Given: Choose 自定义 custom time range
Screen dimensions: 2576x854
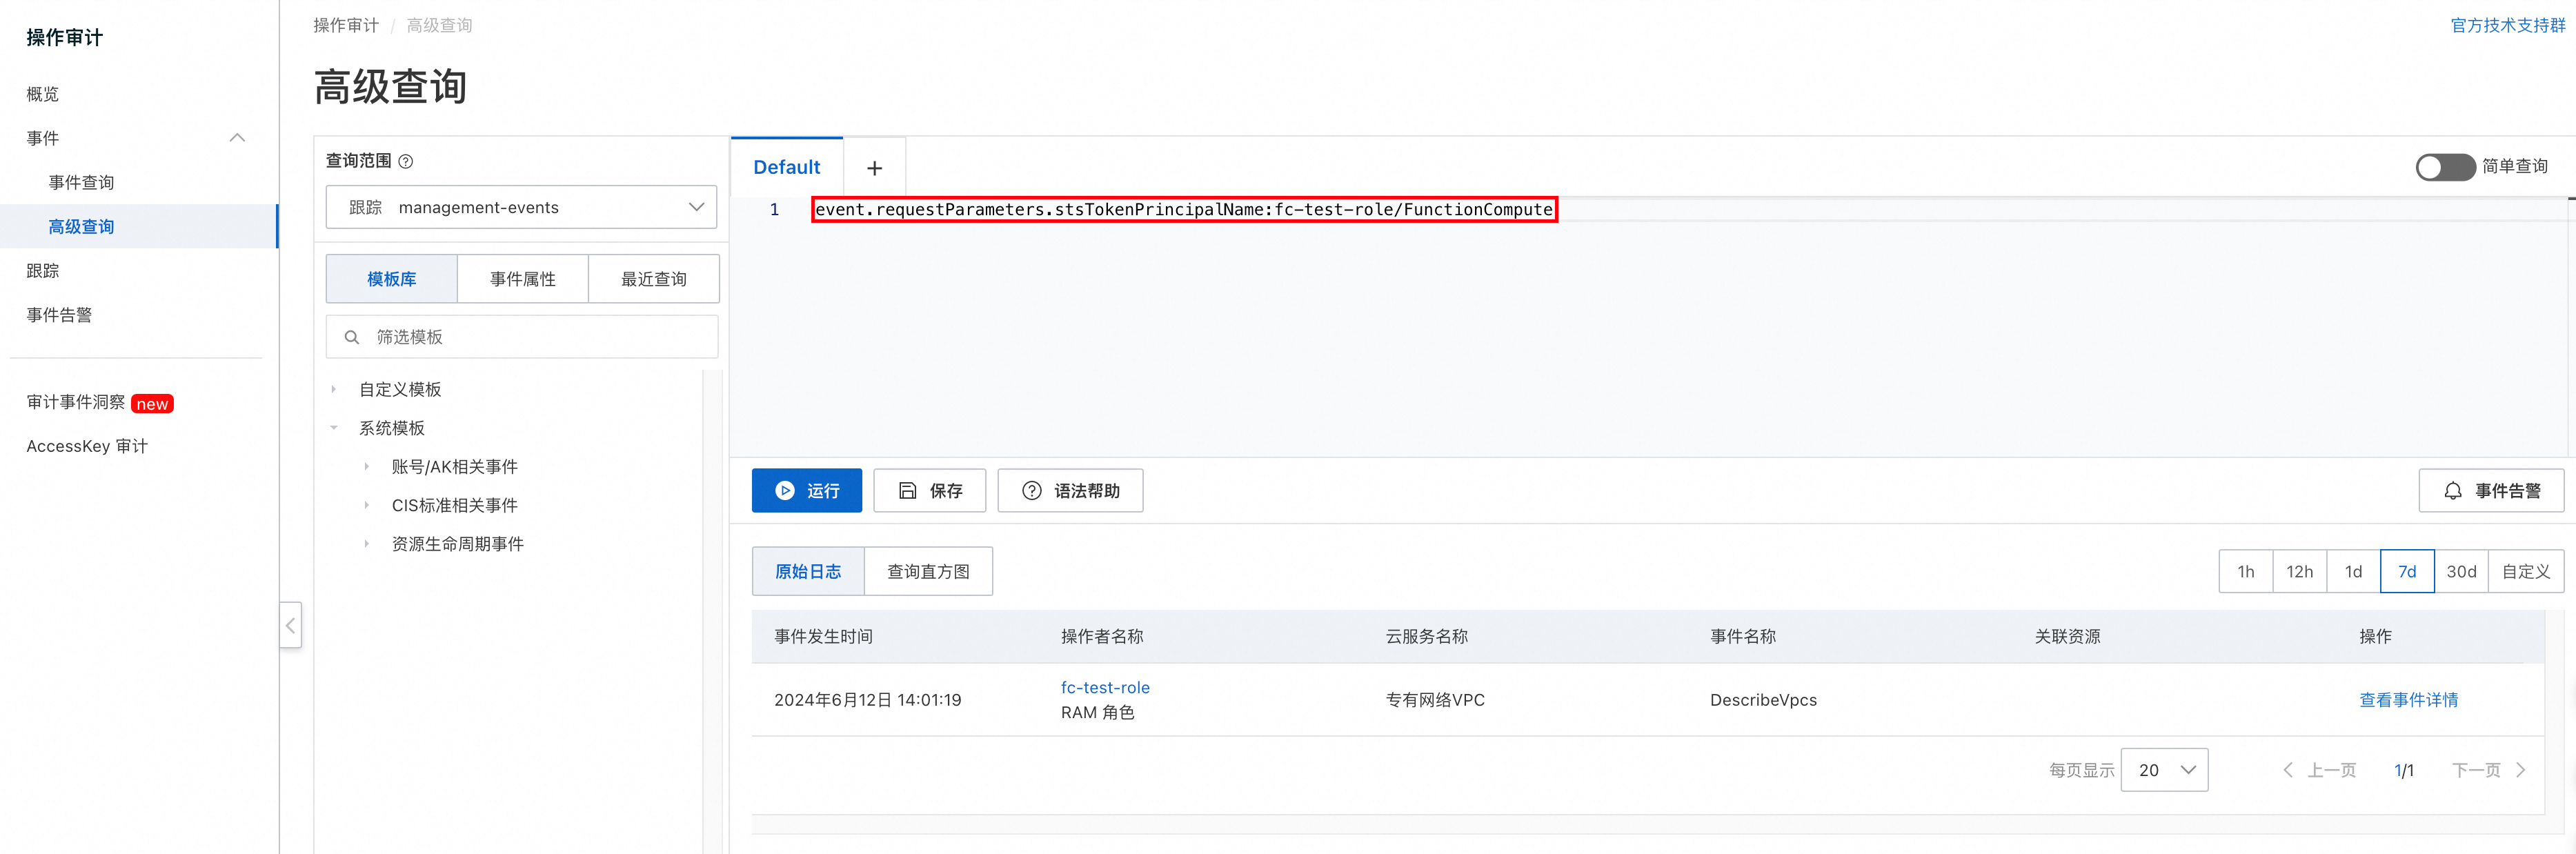Looking at the screenshot, I should [x=2526, y=571].
